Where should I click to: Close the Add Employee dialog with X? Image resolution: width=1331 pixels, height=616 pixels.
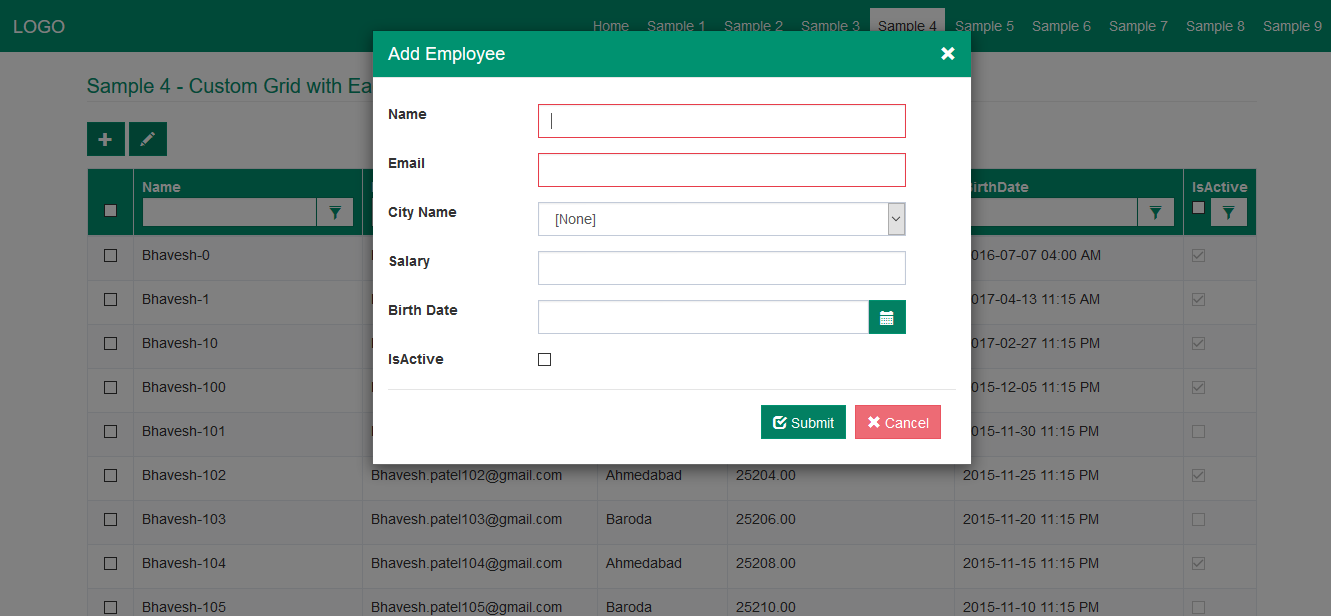coord(948,54)
